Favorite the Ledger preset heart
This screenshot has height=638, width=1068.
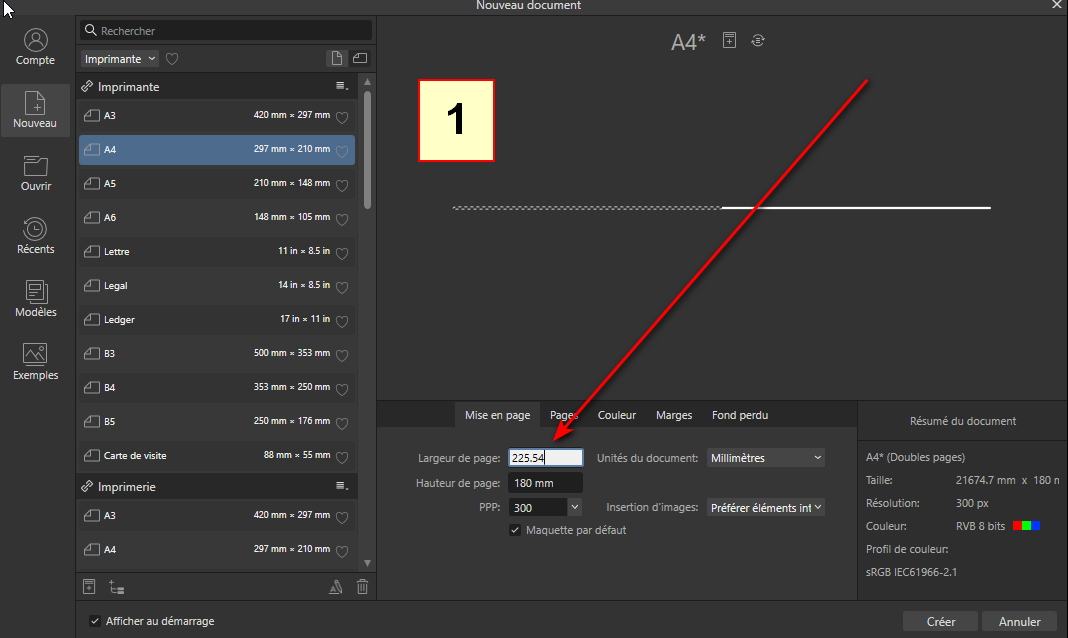[x=342, y=321]
